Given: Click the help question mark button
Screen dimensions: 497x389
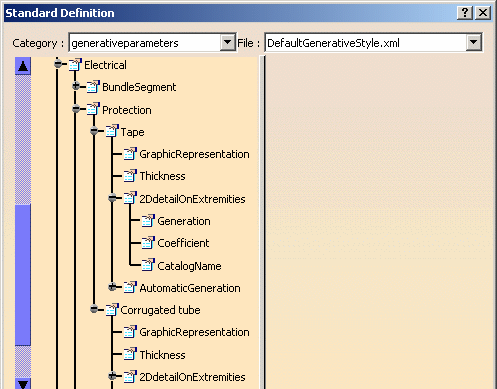Looking at the screenshot, I should click(465, 13).
